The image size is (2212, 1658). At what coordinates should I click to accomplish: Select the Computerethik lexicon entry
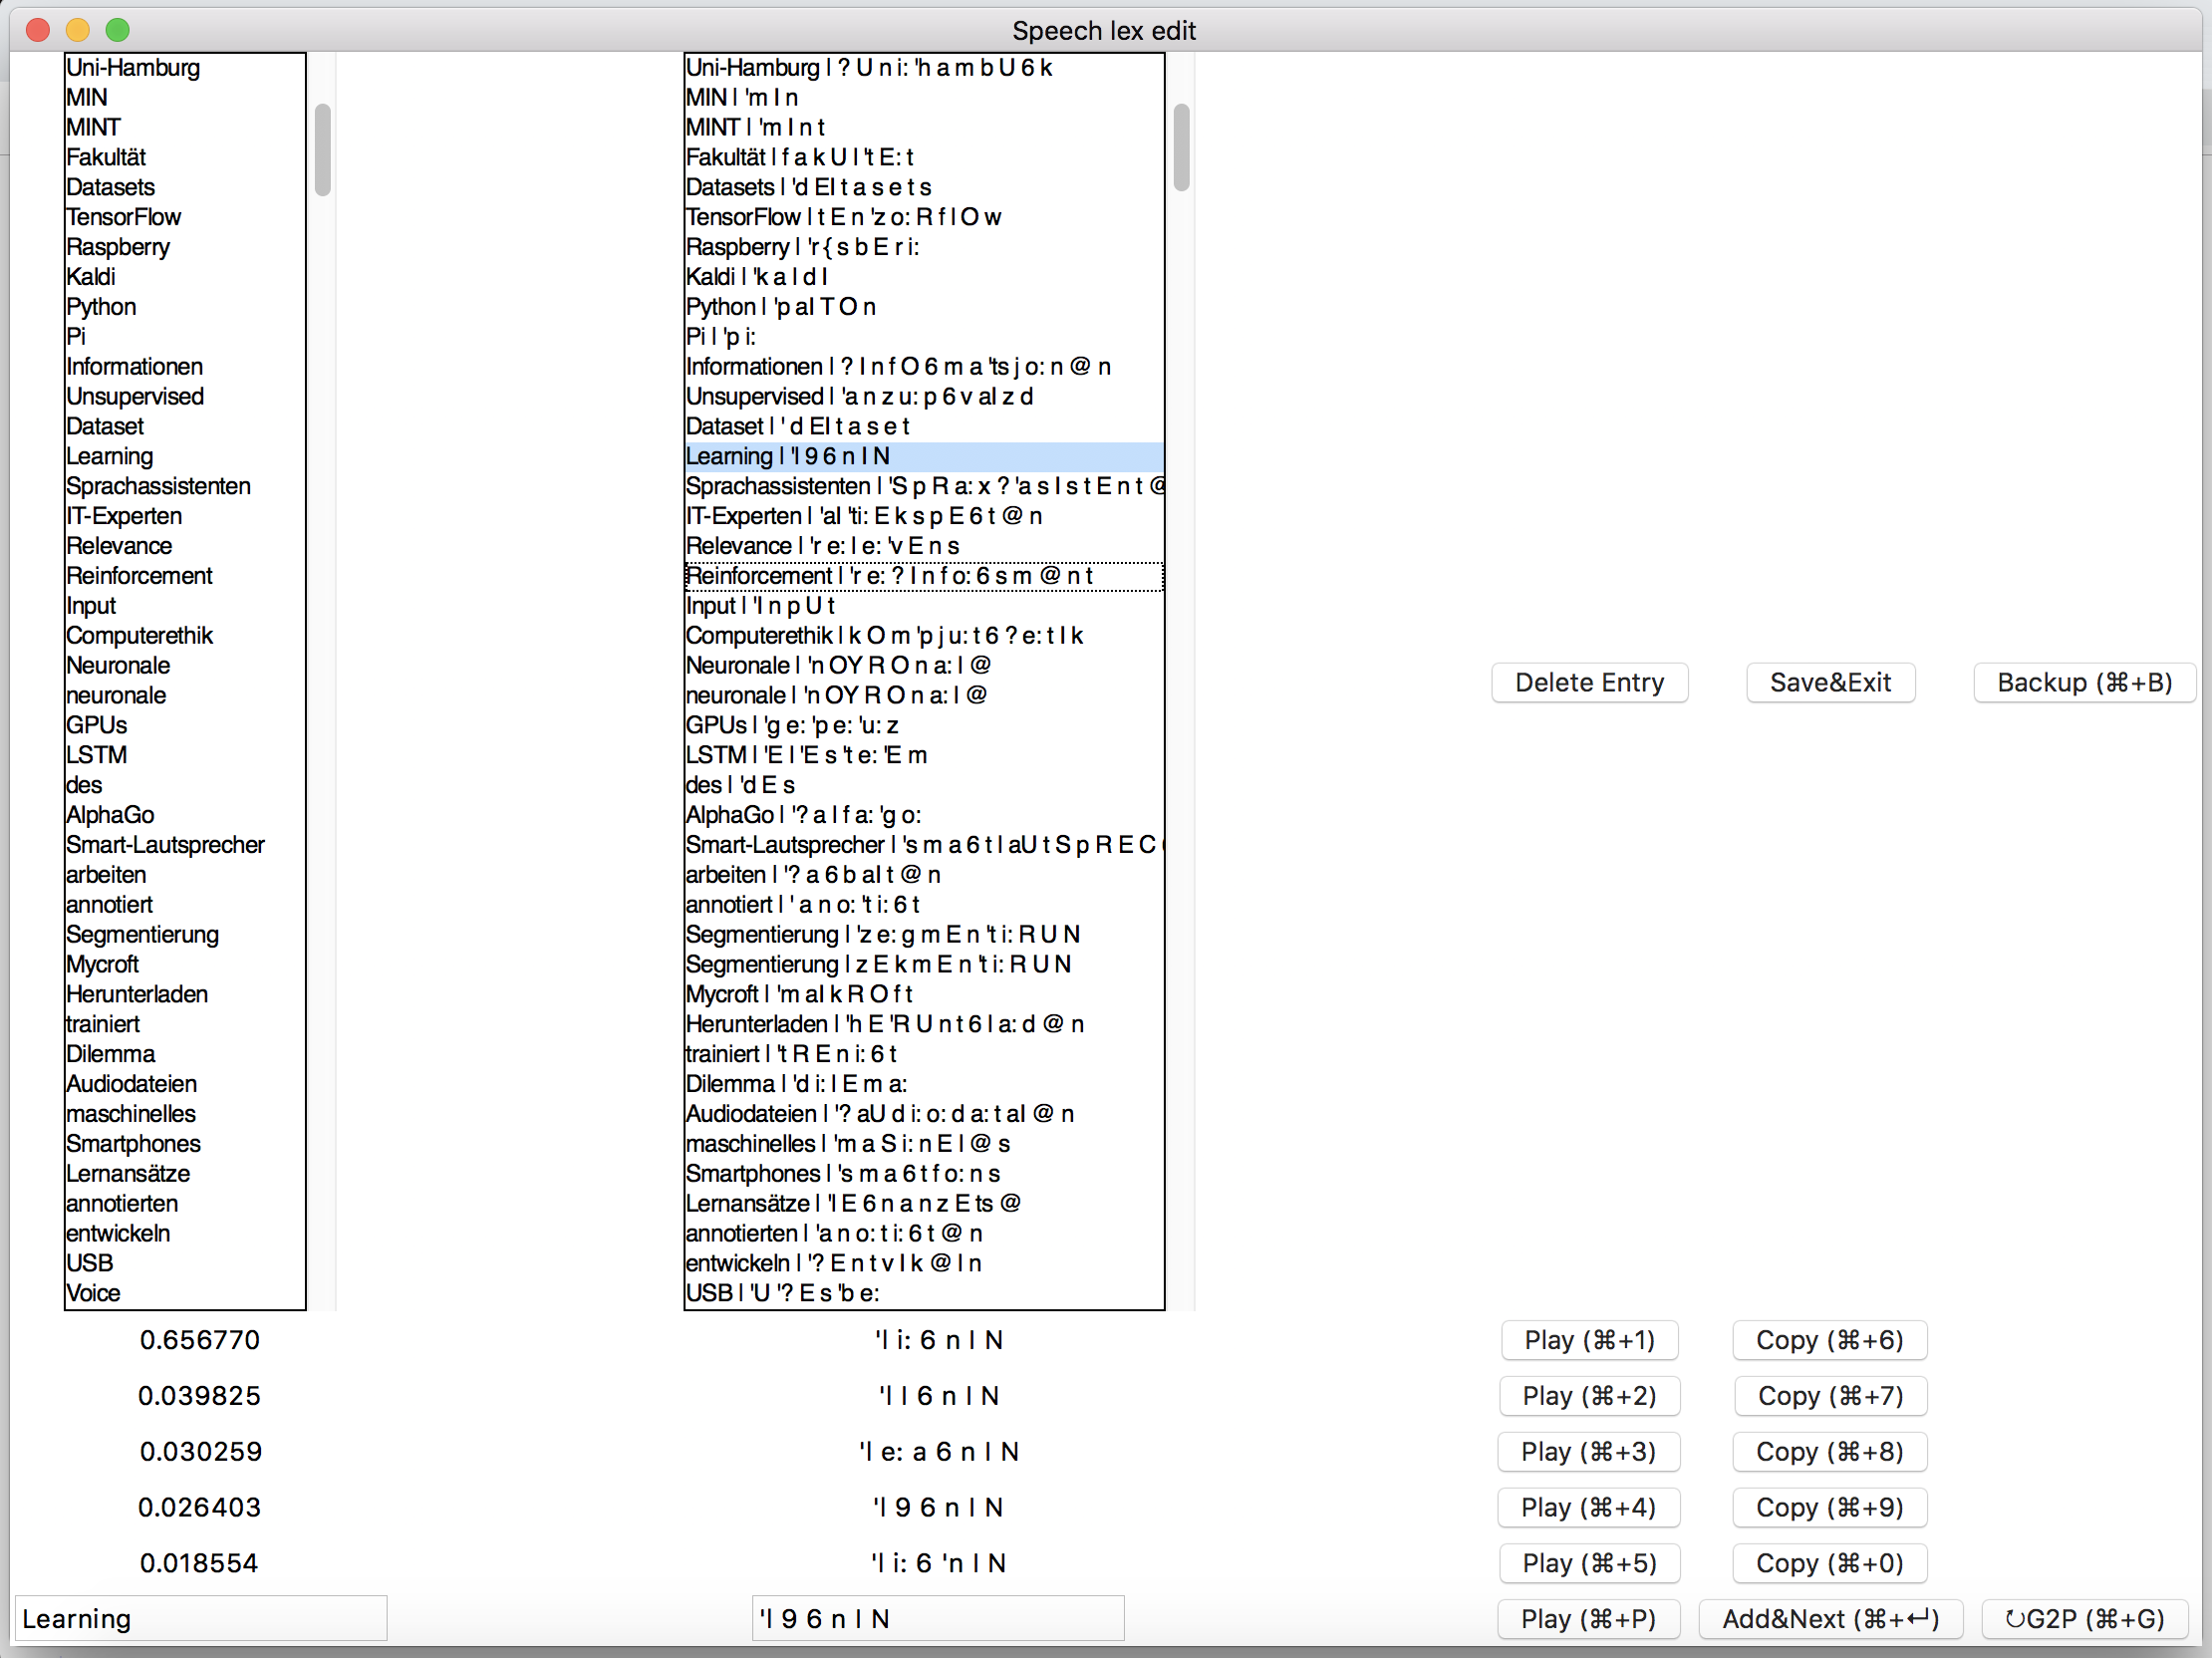[x=884, y=636]
